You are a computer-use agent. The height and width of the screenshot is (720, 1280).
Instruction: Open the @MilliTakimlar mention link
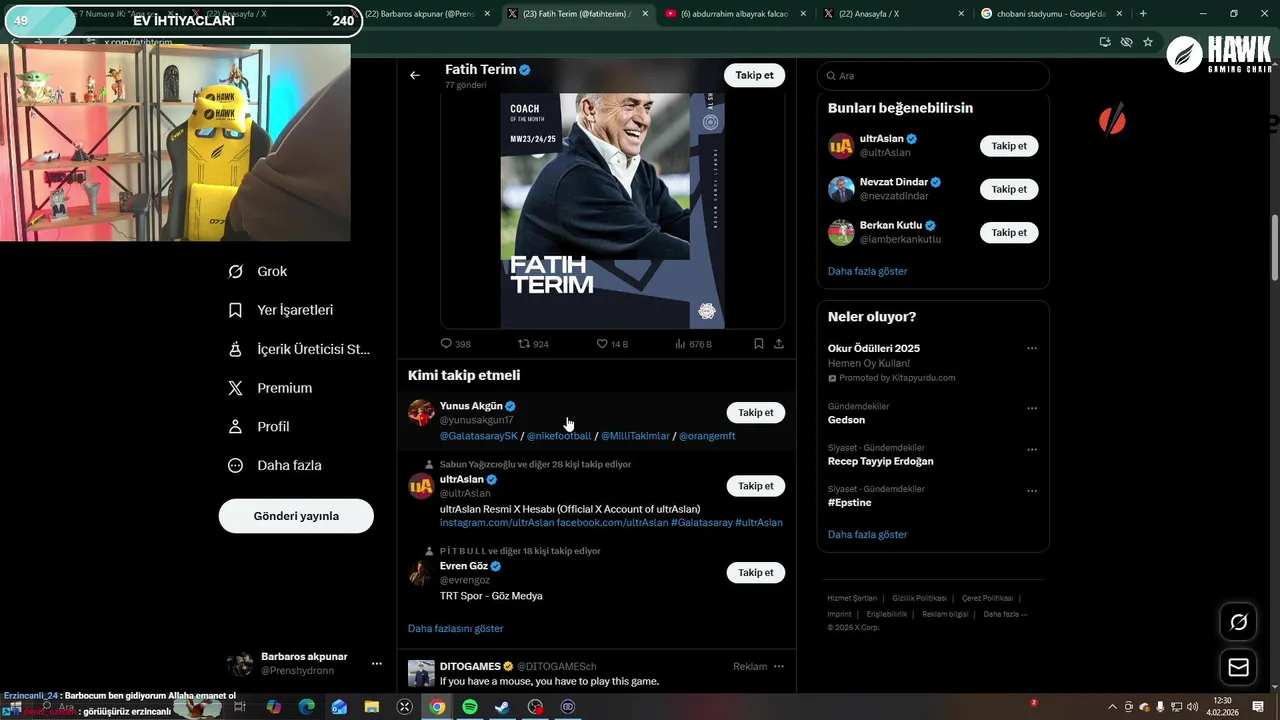point(635,436)
